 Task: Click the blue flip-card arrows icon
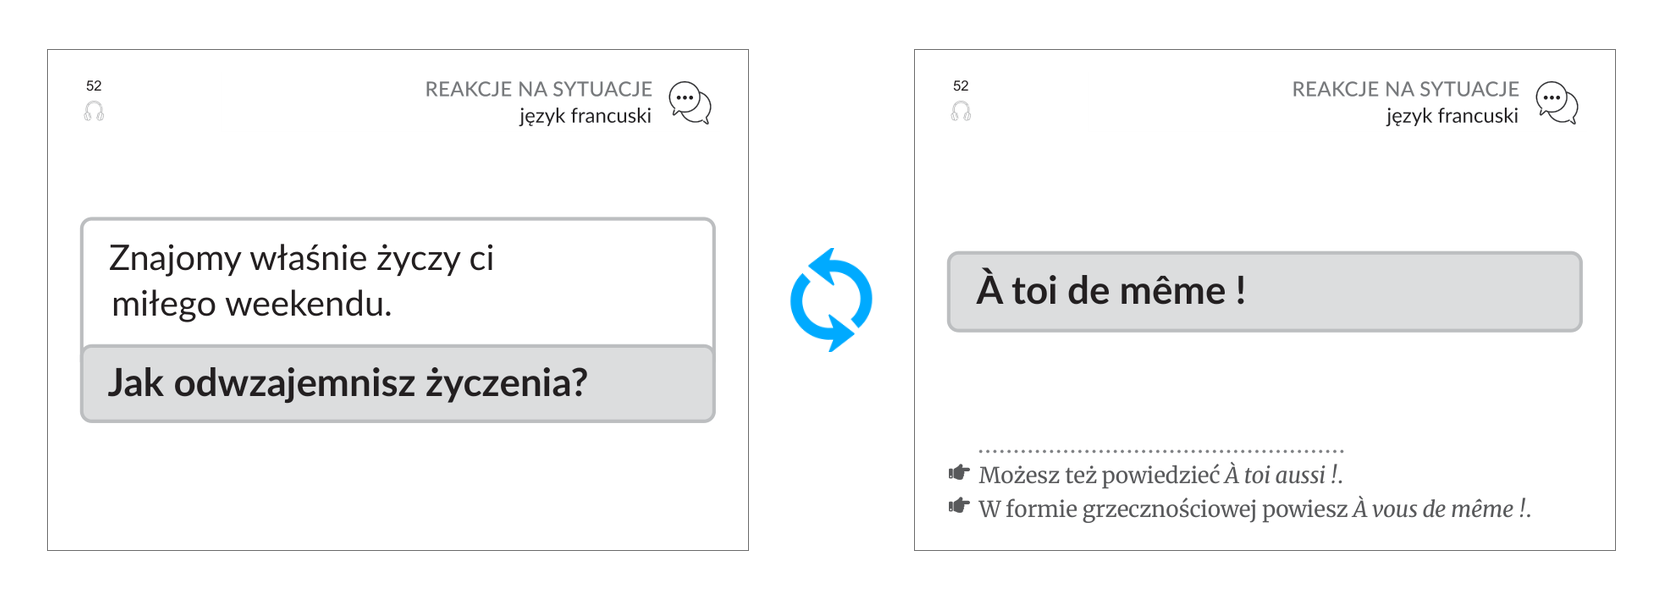(x=831, y=300)
